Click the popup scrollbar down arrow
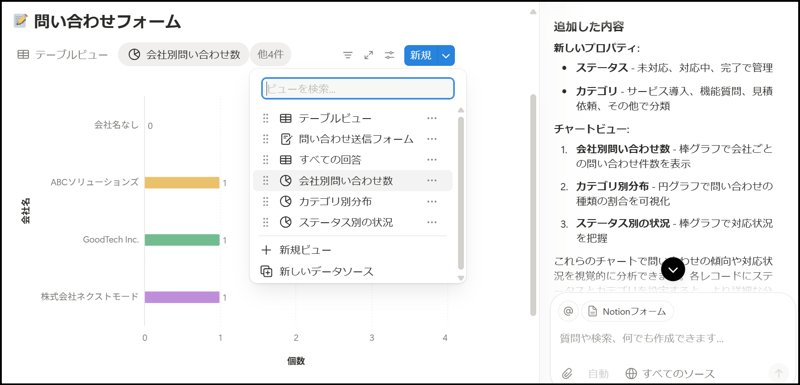The image size is (800, 385). (x=461, y=278)
